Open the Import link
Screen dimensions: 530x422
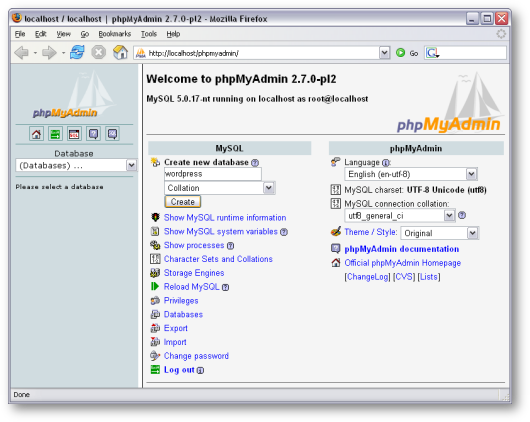(x=175, y=342)
